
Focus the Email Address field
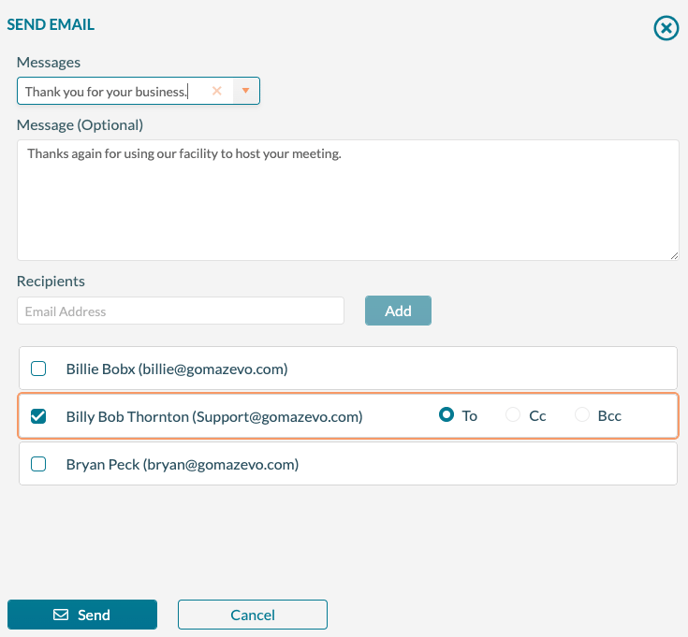coord(180,311)
